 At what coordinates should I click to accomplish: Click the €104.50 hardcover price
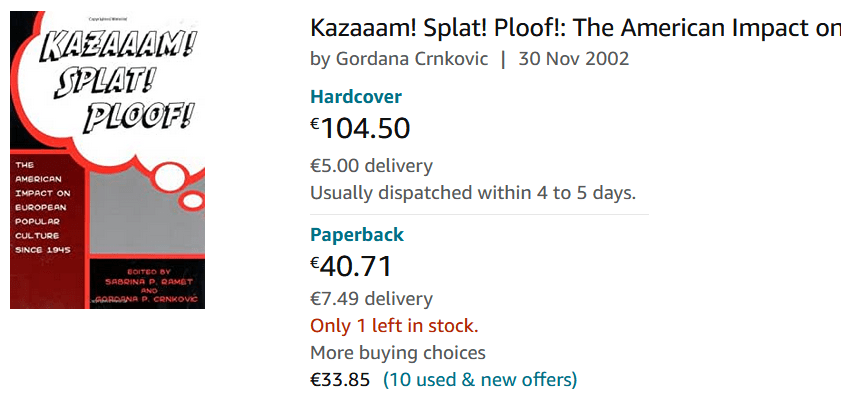coord(360,128)
